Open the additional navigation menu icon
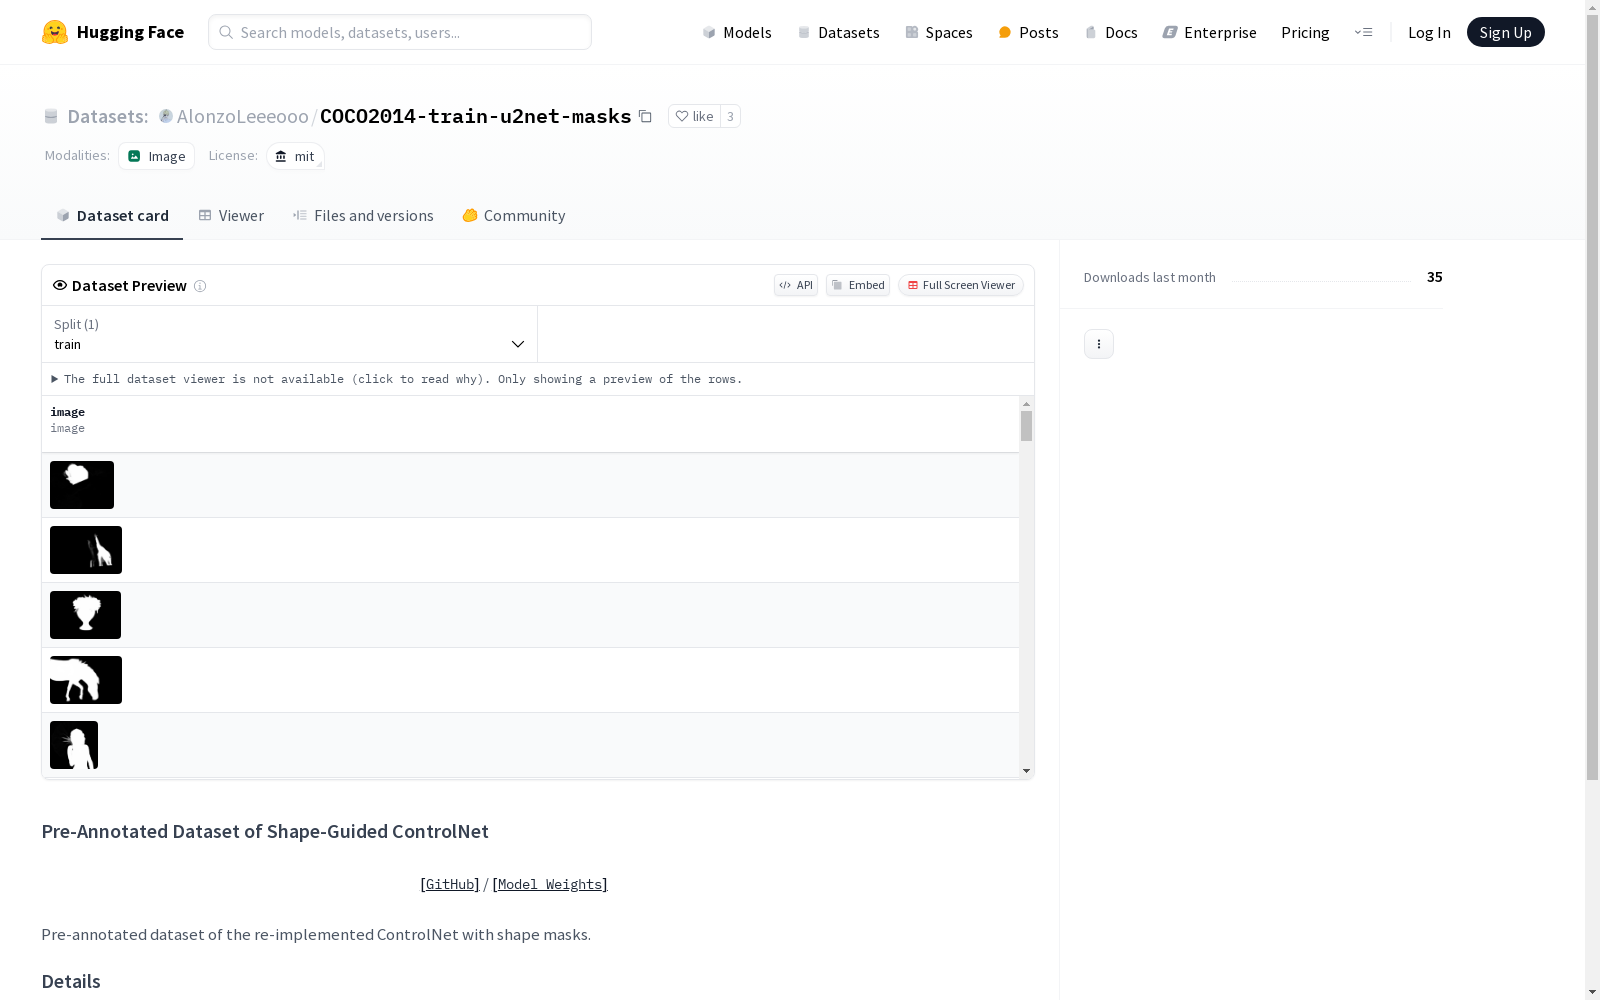The height and width of the screenshot is (1000, 1600). [1363, 32]
